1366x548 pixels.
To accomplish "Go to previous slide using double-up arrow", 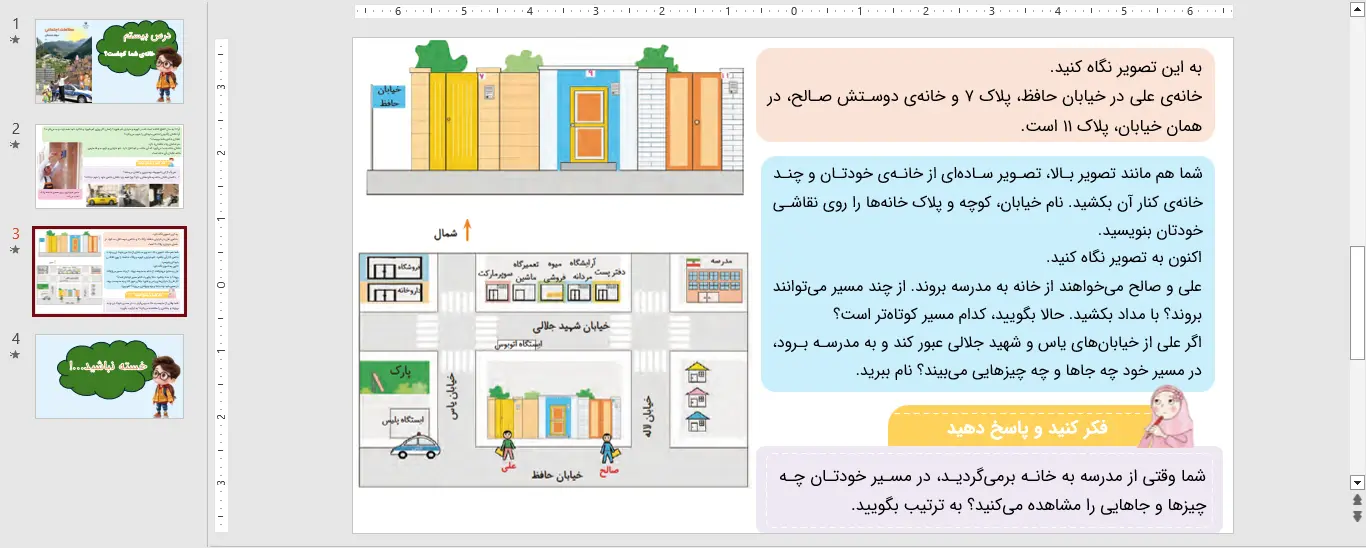I will [1357, 499].
